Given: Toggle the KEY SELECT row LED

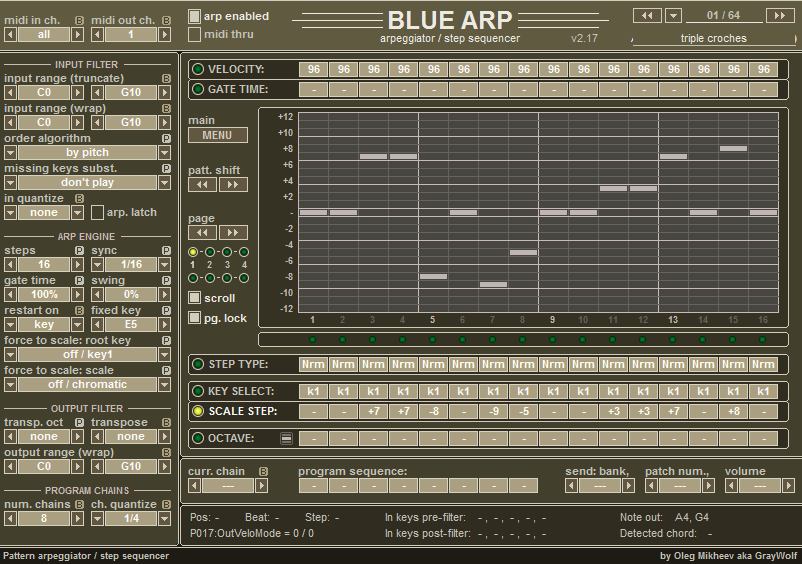Looking at the screenshot, I should (197, 391).
